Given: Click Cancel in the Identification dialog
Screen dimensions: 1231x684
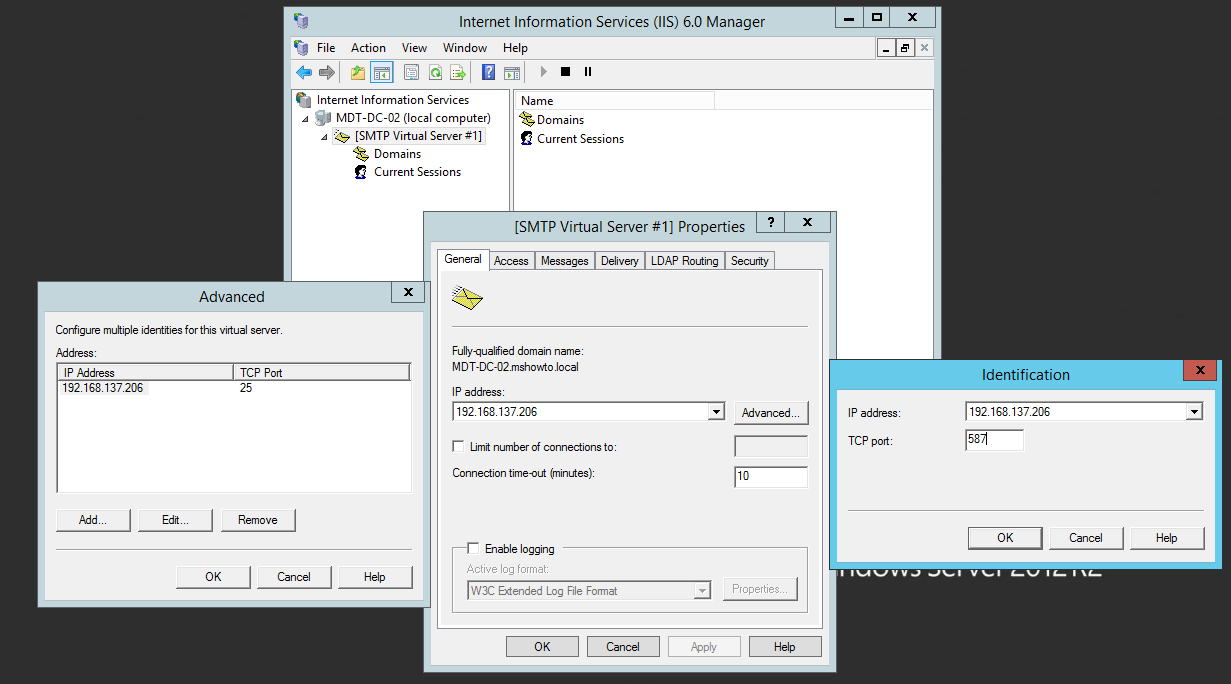Looking at the screenshot, I should 1086,538.
